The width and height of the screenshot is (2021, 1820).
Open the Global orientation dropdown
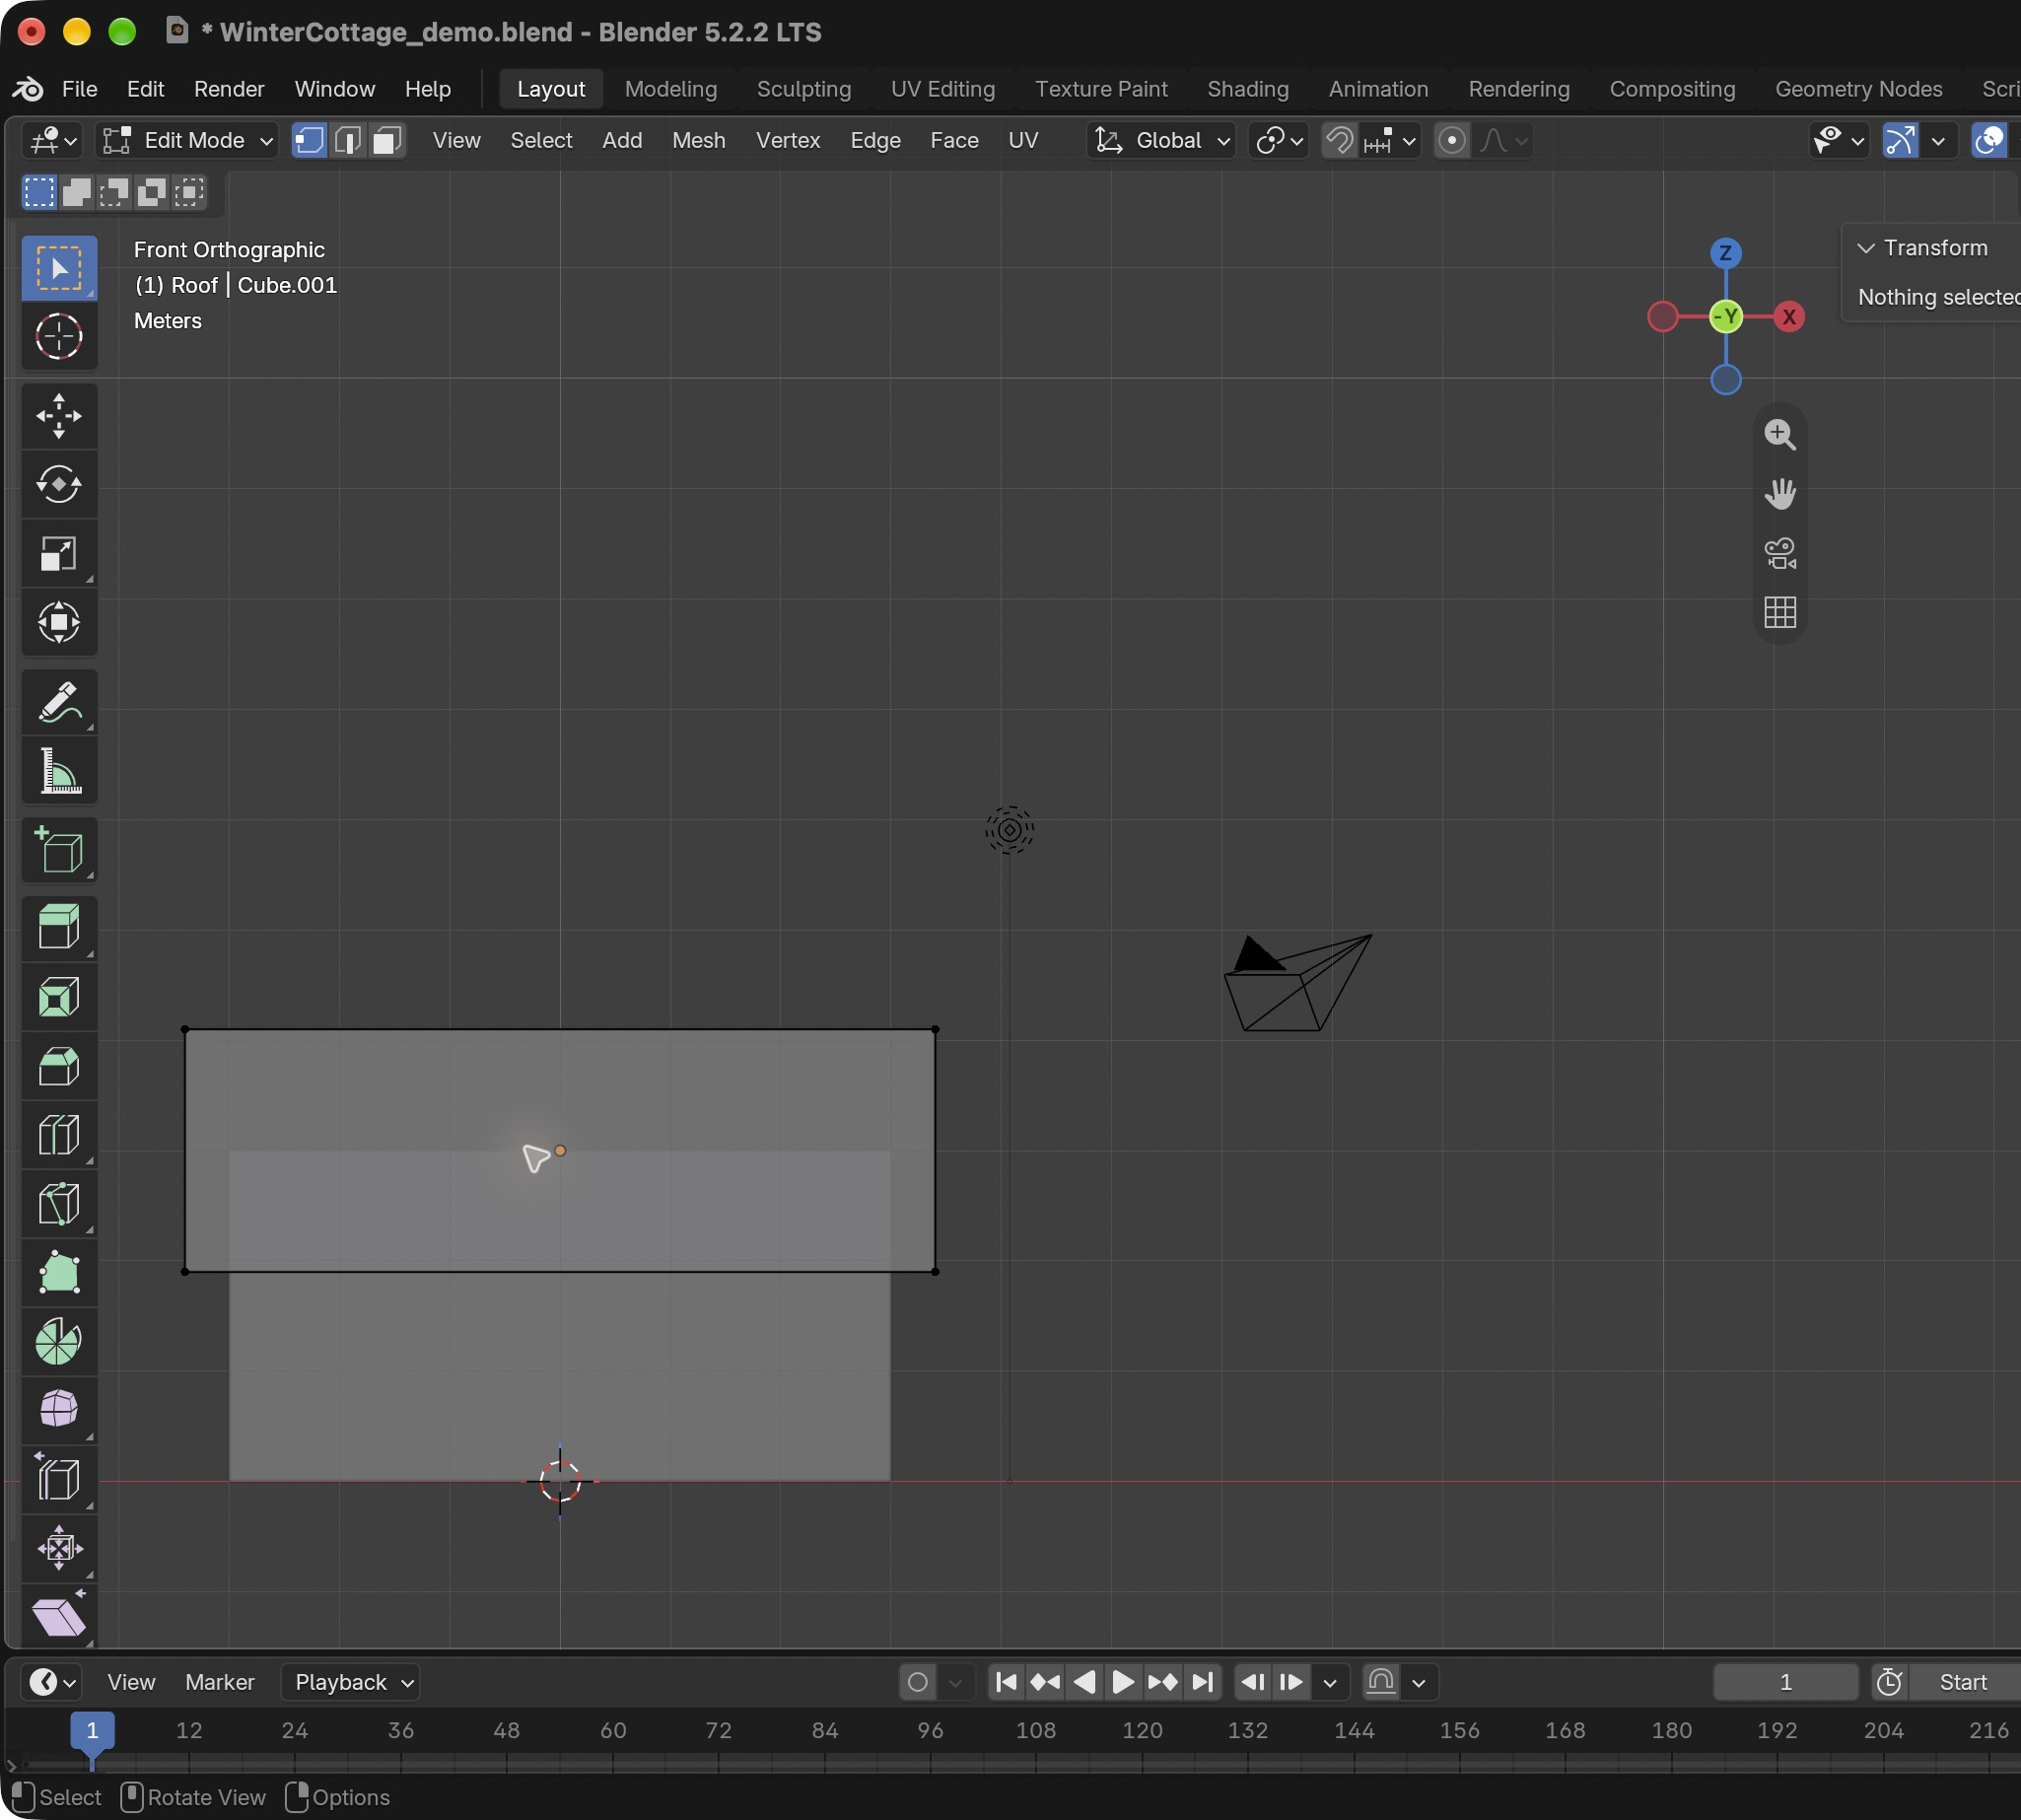pos(1161,141)
